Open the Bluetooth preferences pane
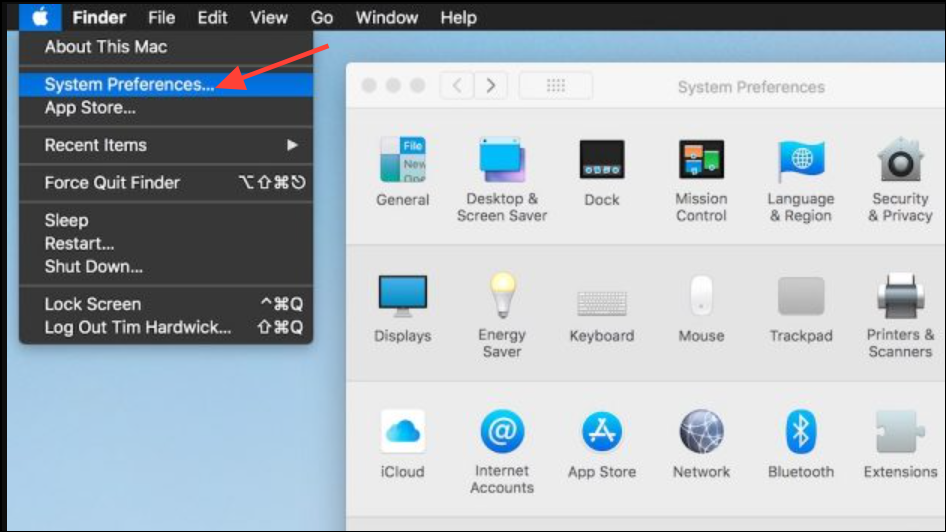 [x=801, y=445]
